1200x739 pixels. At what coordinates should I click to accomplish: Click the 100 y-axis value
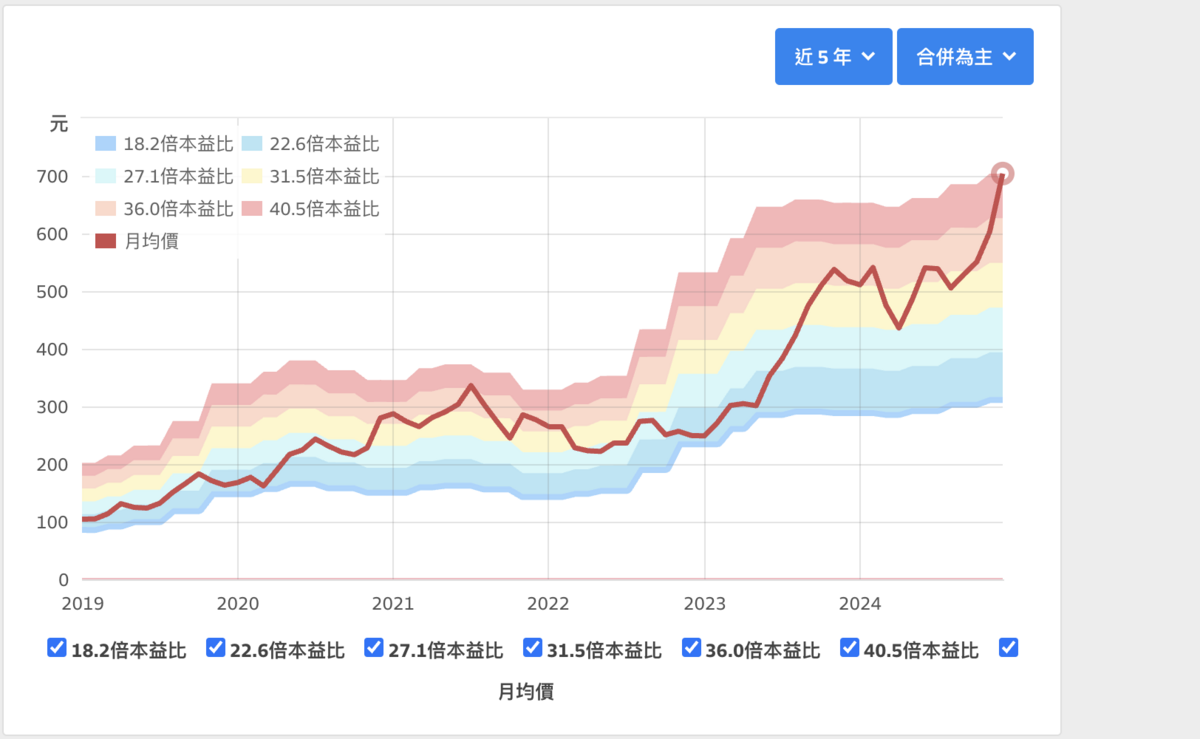pos(54,522)
